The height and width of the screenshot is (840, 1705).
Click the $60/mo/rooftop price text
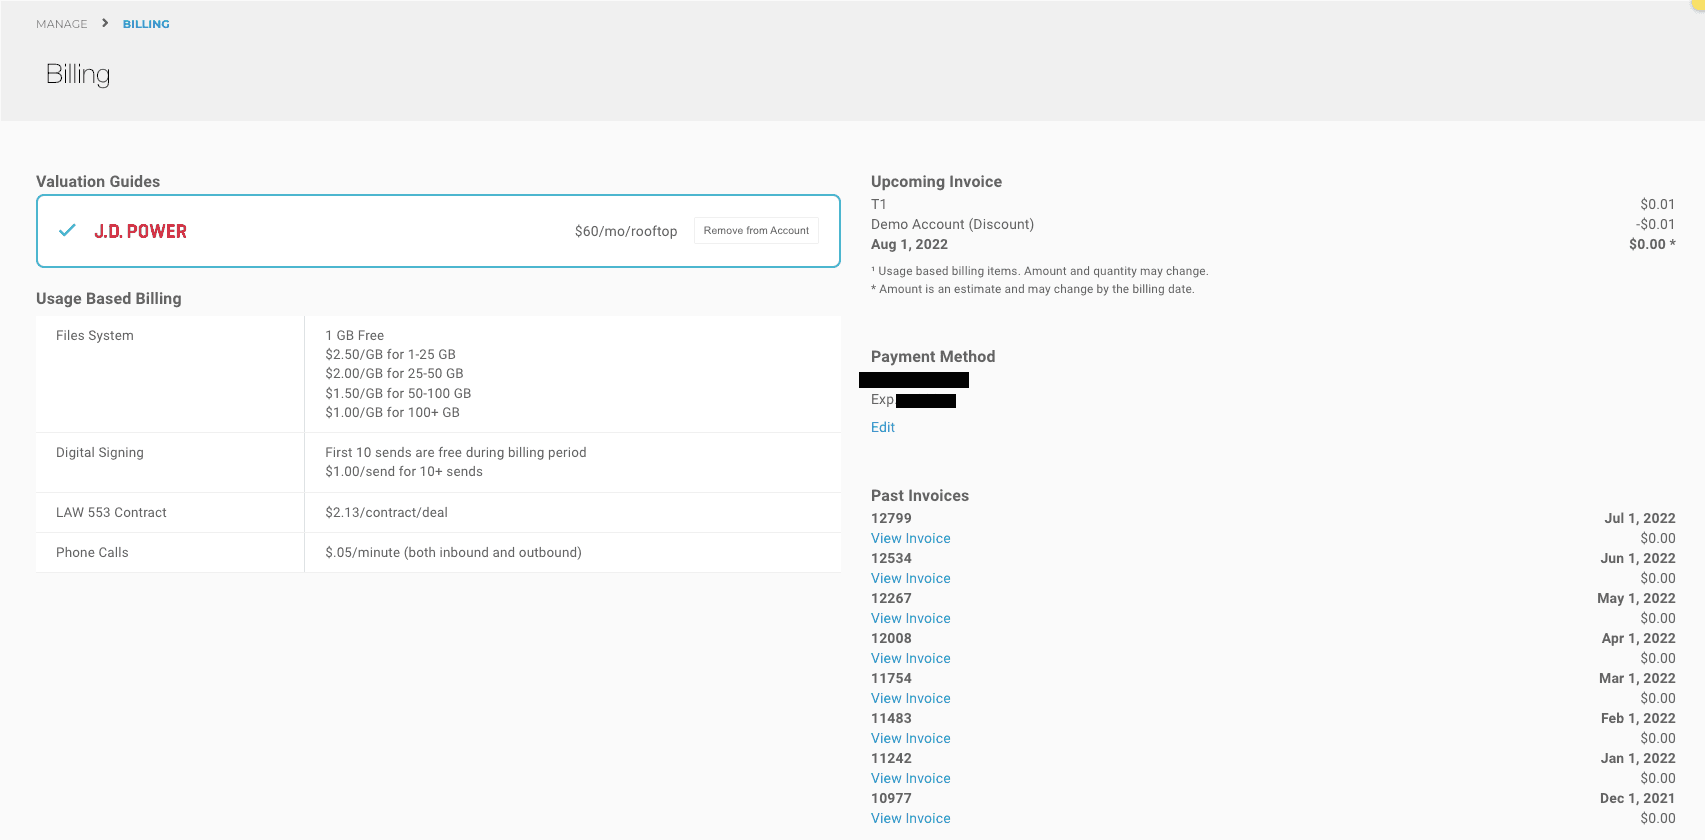[x=625, y=231]
